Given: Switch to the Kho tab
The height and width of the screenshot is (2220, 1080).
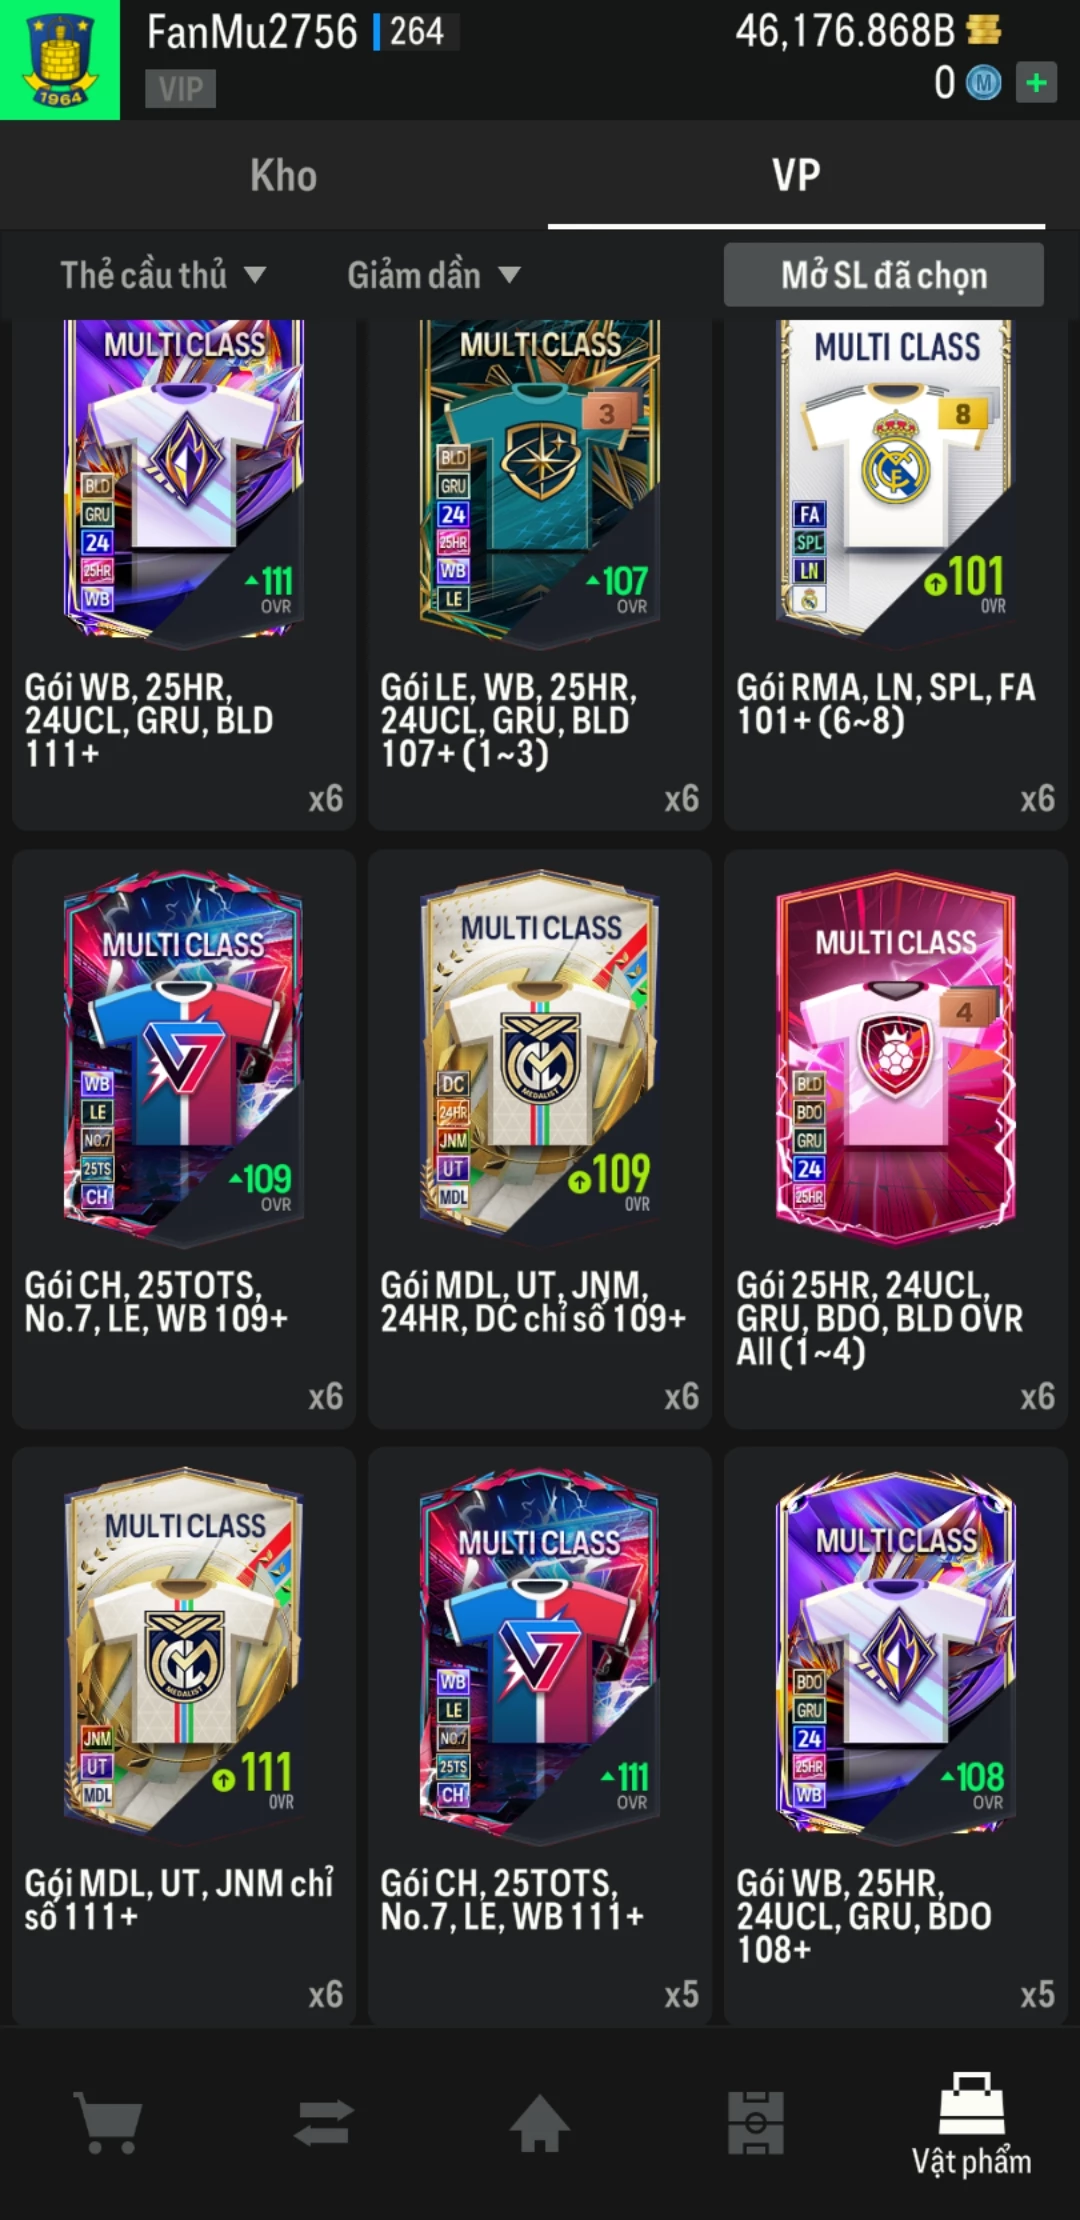Looking at the screenshot, I should click(283, 176).
